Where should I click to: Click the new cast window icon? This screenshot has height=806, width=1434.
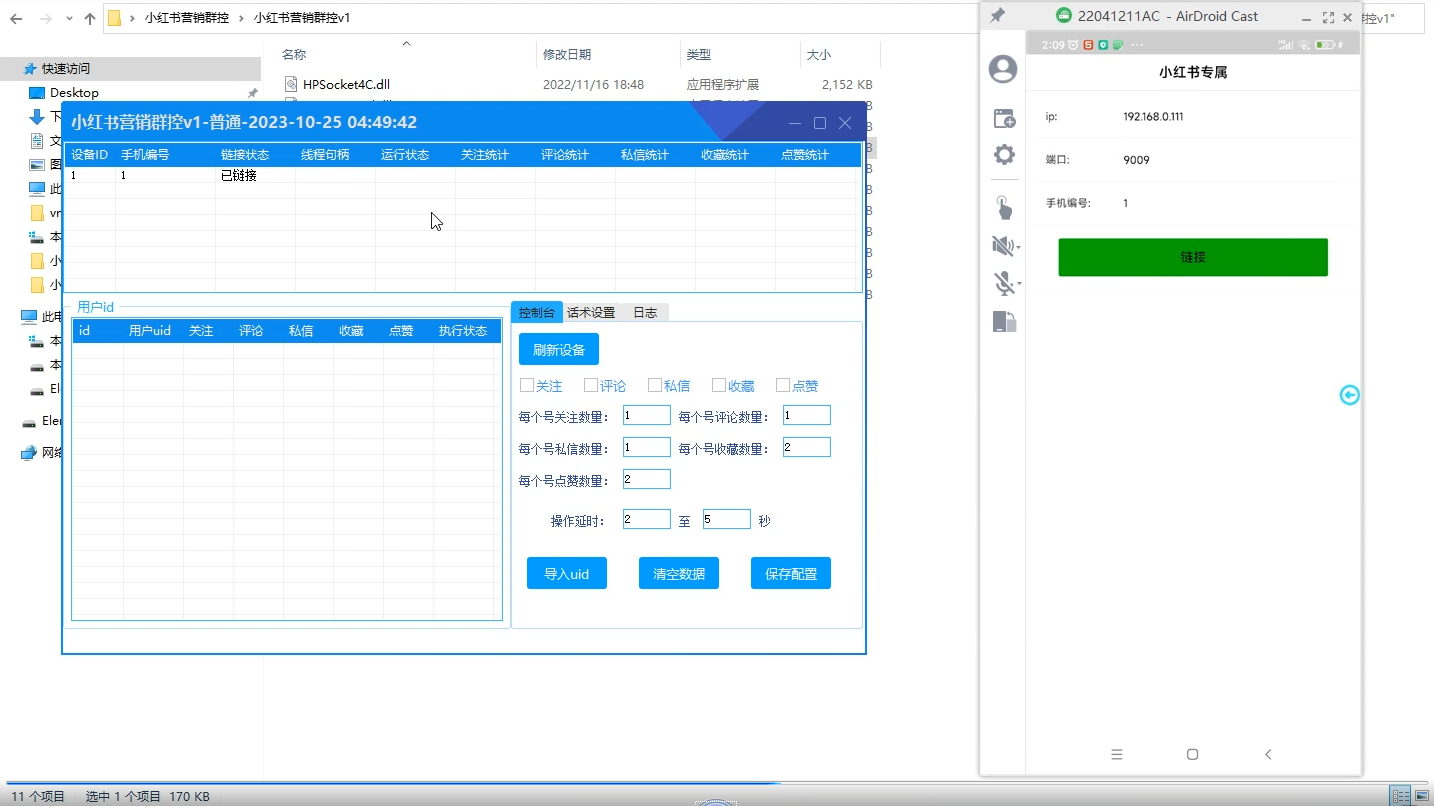pos(1003,118)
